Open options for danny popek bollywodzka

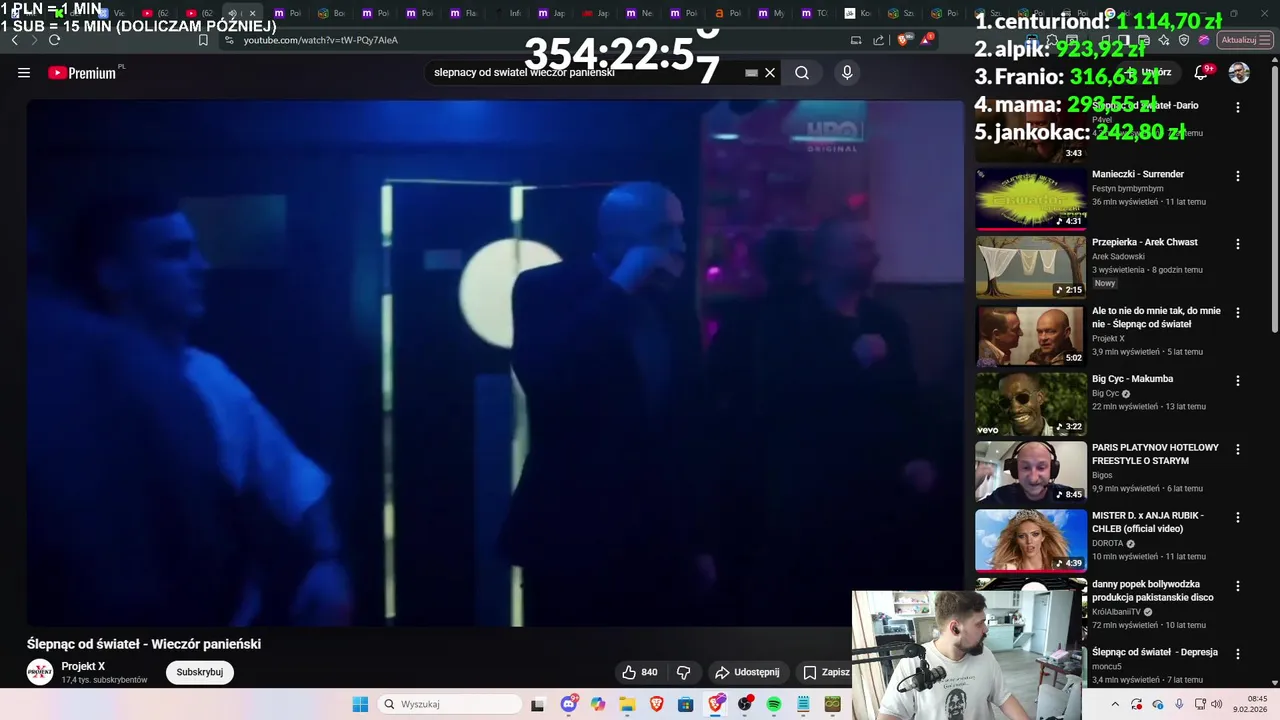(x=1238, y=586)
